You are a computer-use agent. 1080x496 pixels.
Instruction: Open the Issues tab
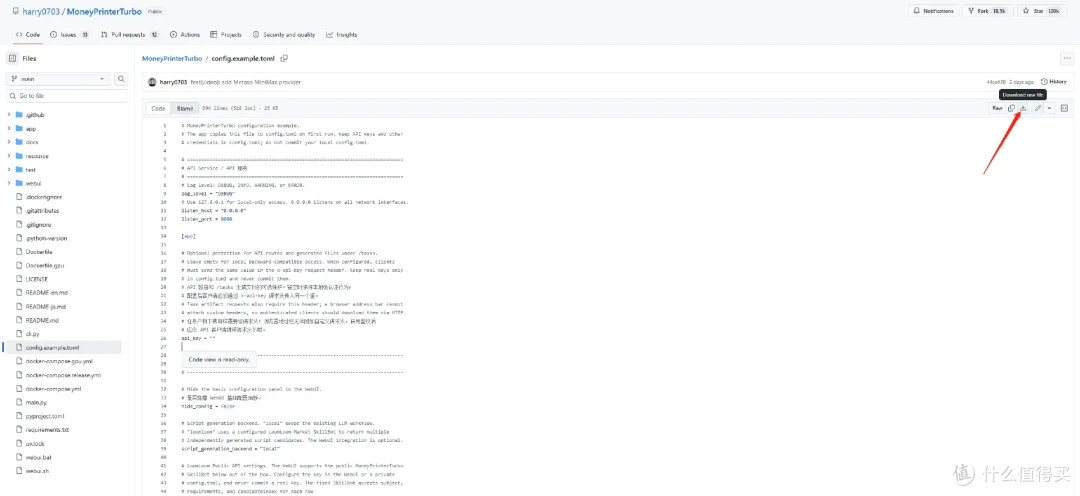(70, 34)
